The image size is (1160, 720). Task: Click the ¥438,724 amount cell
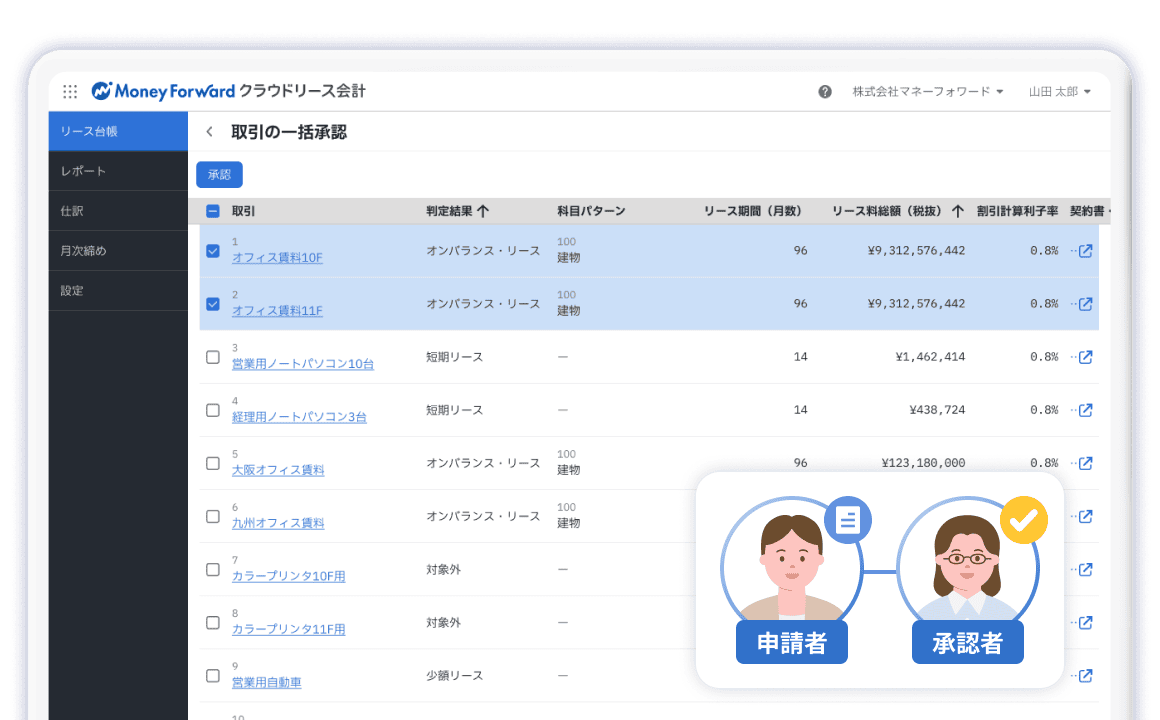click(x=937, y=410)
